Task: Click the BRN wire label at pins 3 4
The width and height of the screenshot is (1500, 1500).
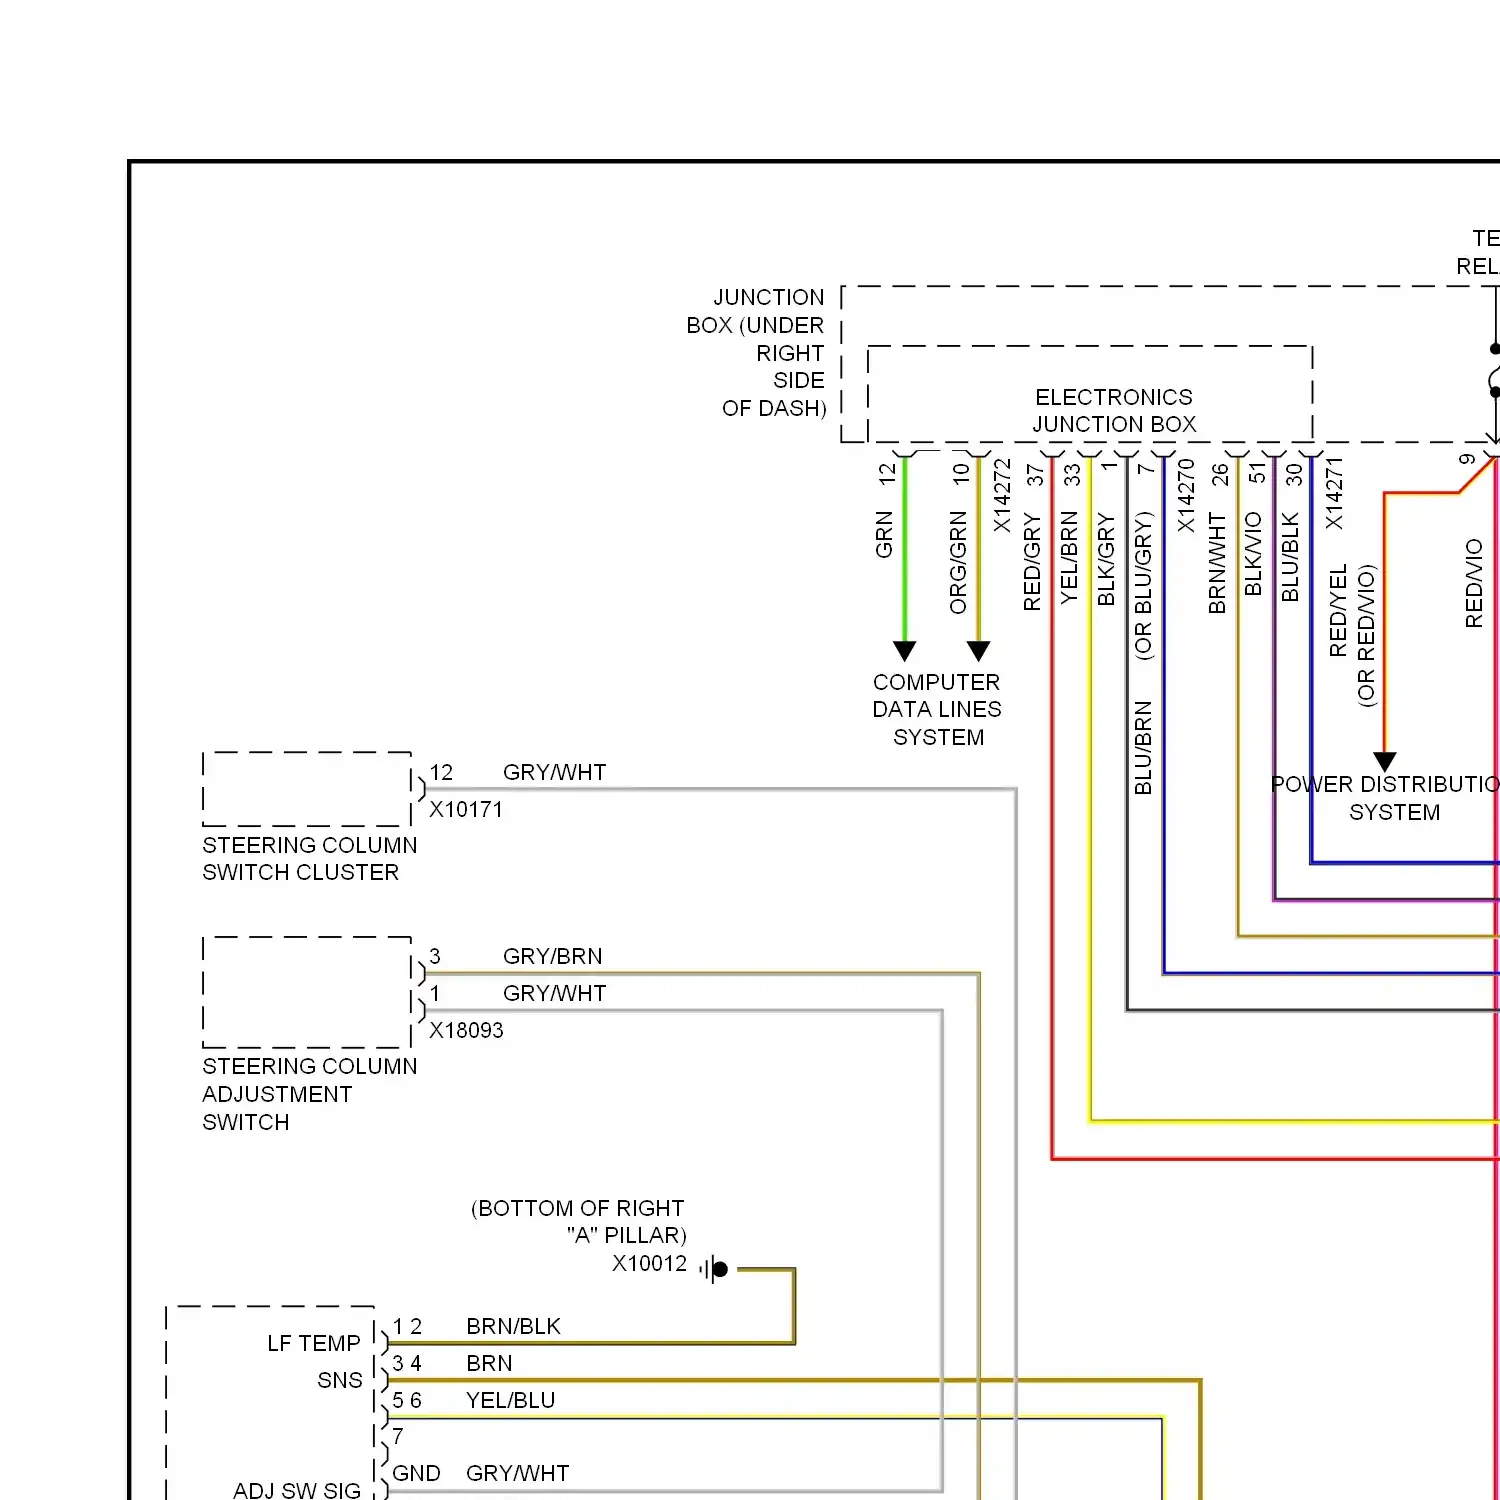Action: (490, 1364)
